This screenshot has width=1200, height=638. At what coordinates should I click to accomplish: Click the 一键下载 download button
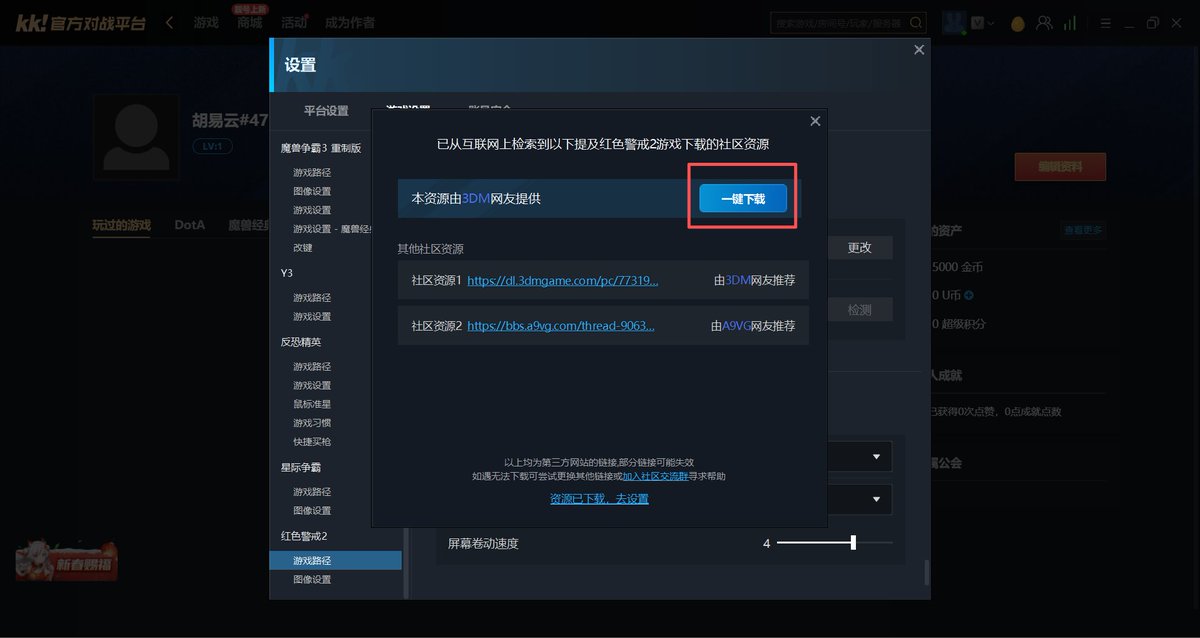743,199
